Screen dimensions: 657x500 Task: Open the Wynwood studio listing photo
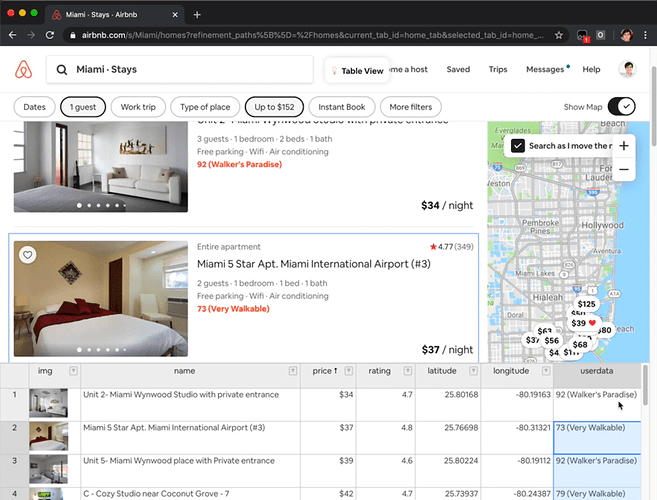coord(101,166)
